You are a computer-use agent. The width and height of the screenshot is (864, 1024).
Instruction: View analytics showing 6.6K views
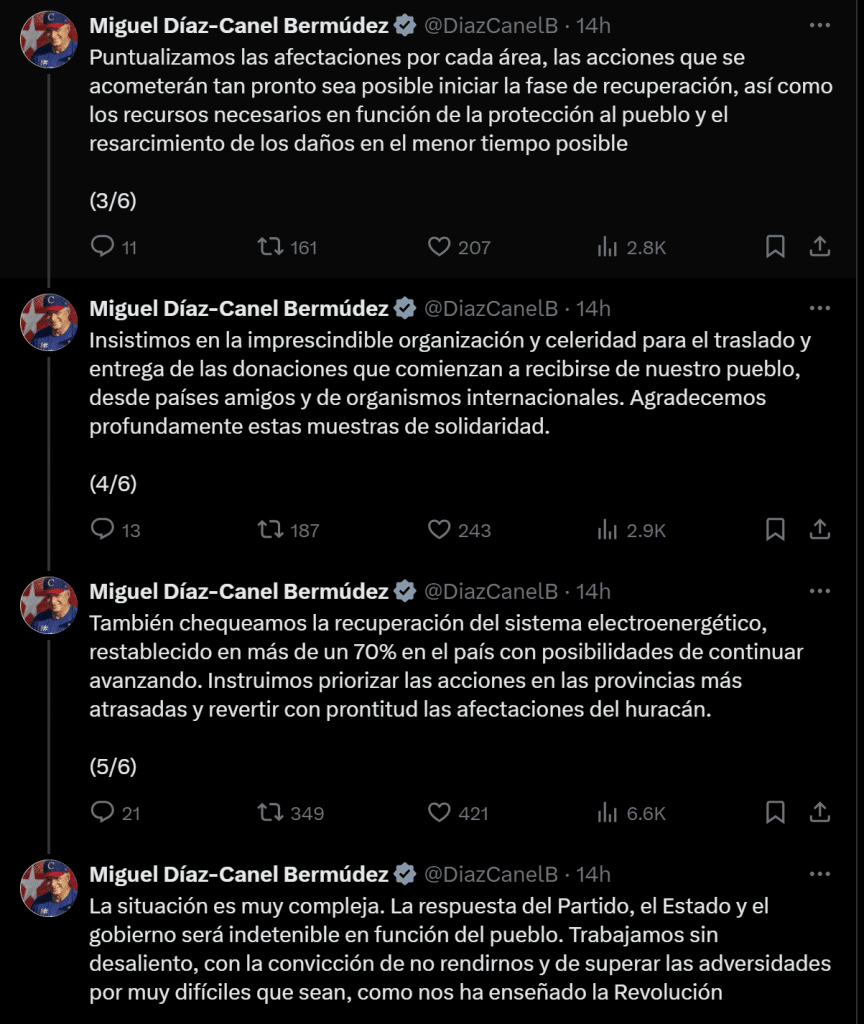point(607,813)
